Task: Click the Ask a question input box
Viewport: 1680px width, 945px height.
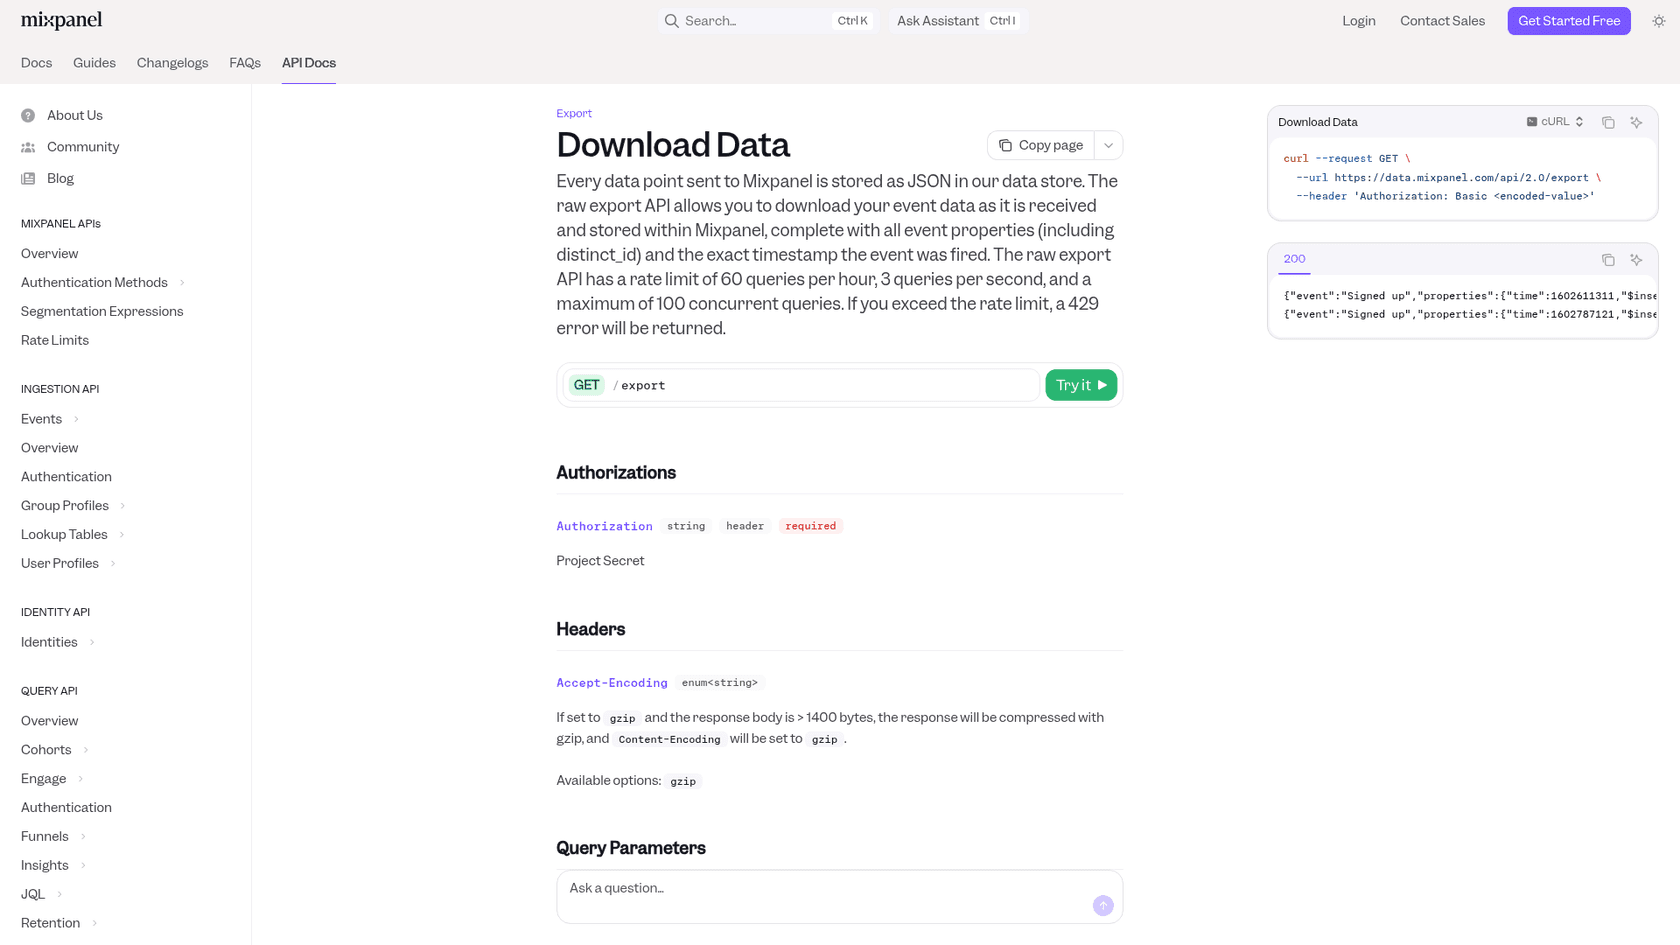Action: coord(839,897)
